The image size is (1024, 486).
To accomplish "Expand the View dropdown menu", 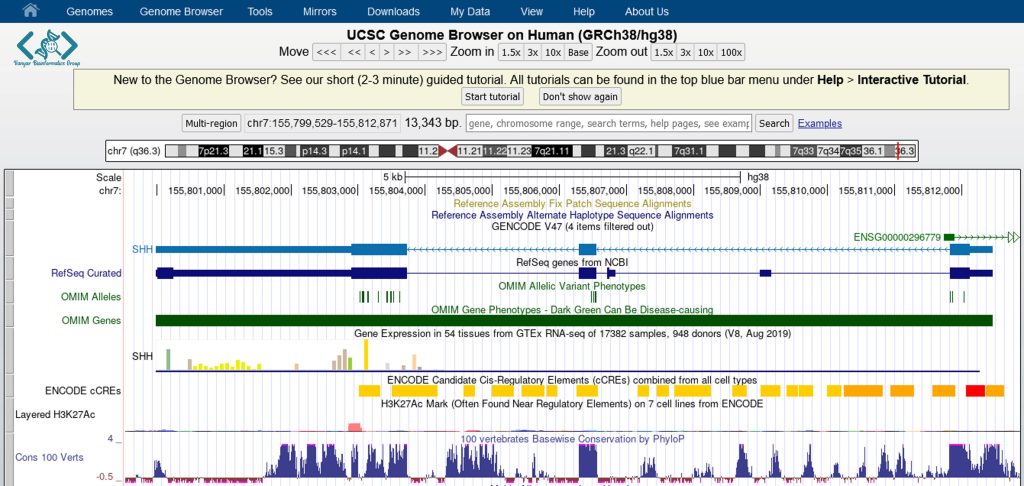I will [532, 11].
